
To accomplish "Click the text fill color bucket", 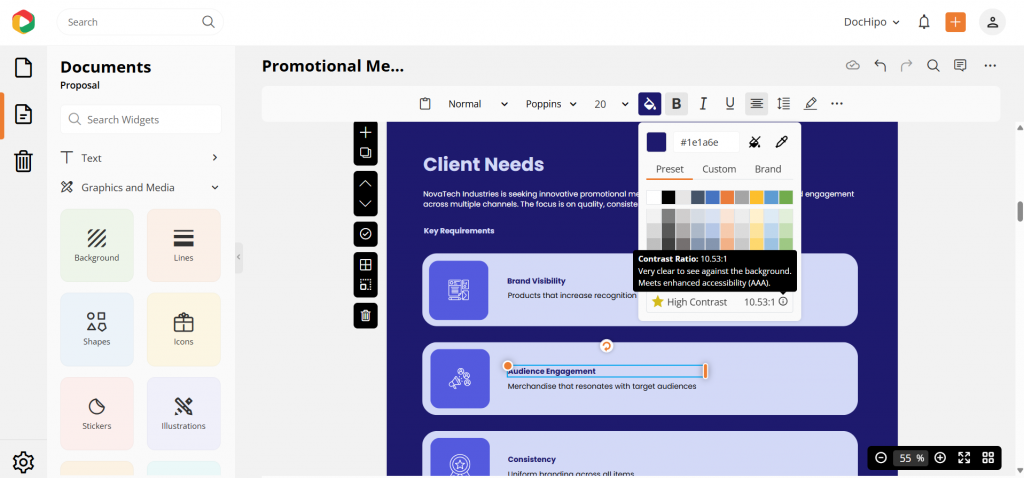I will pyautogui.click(x=650, y=104).
